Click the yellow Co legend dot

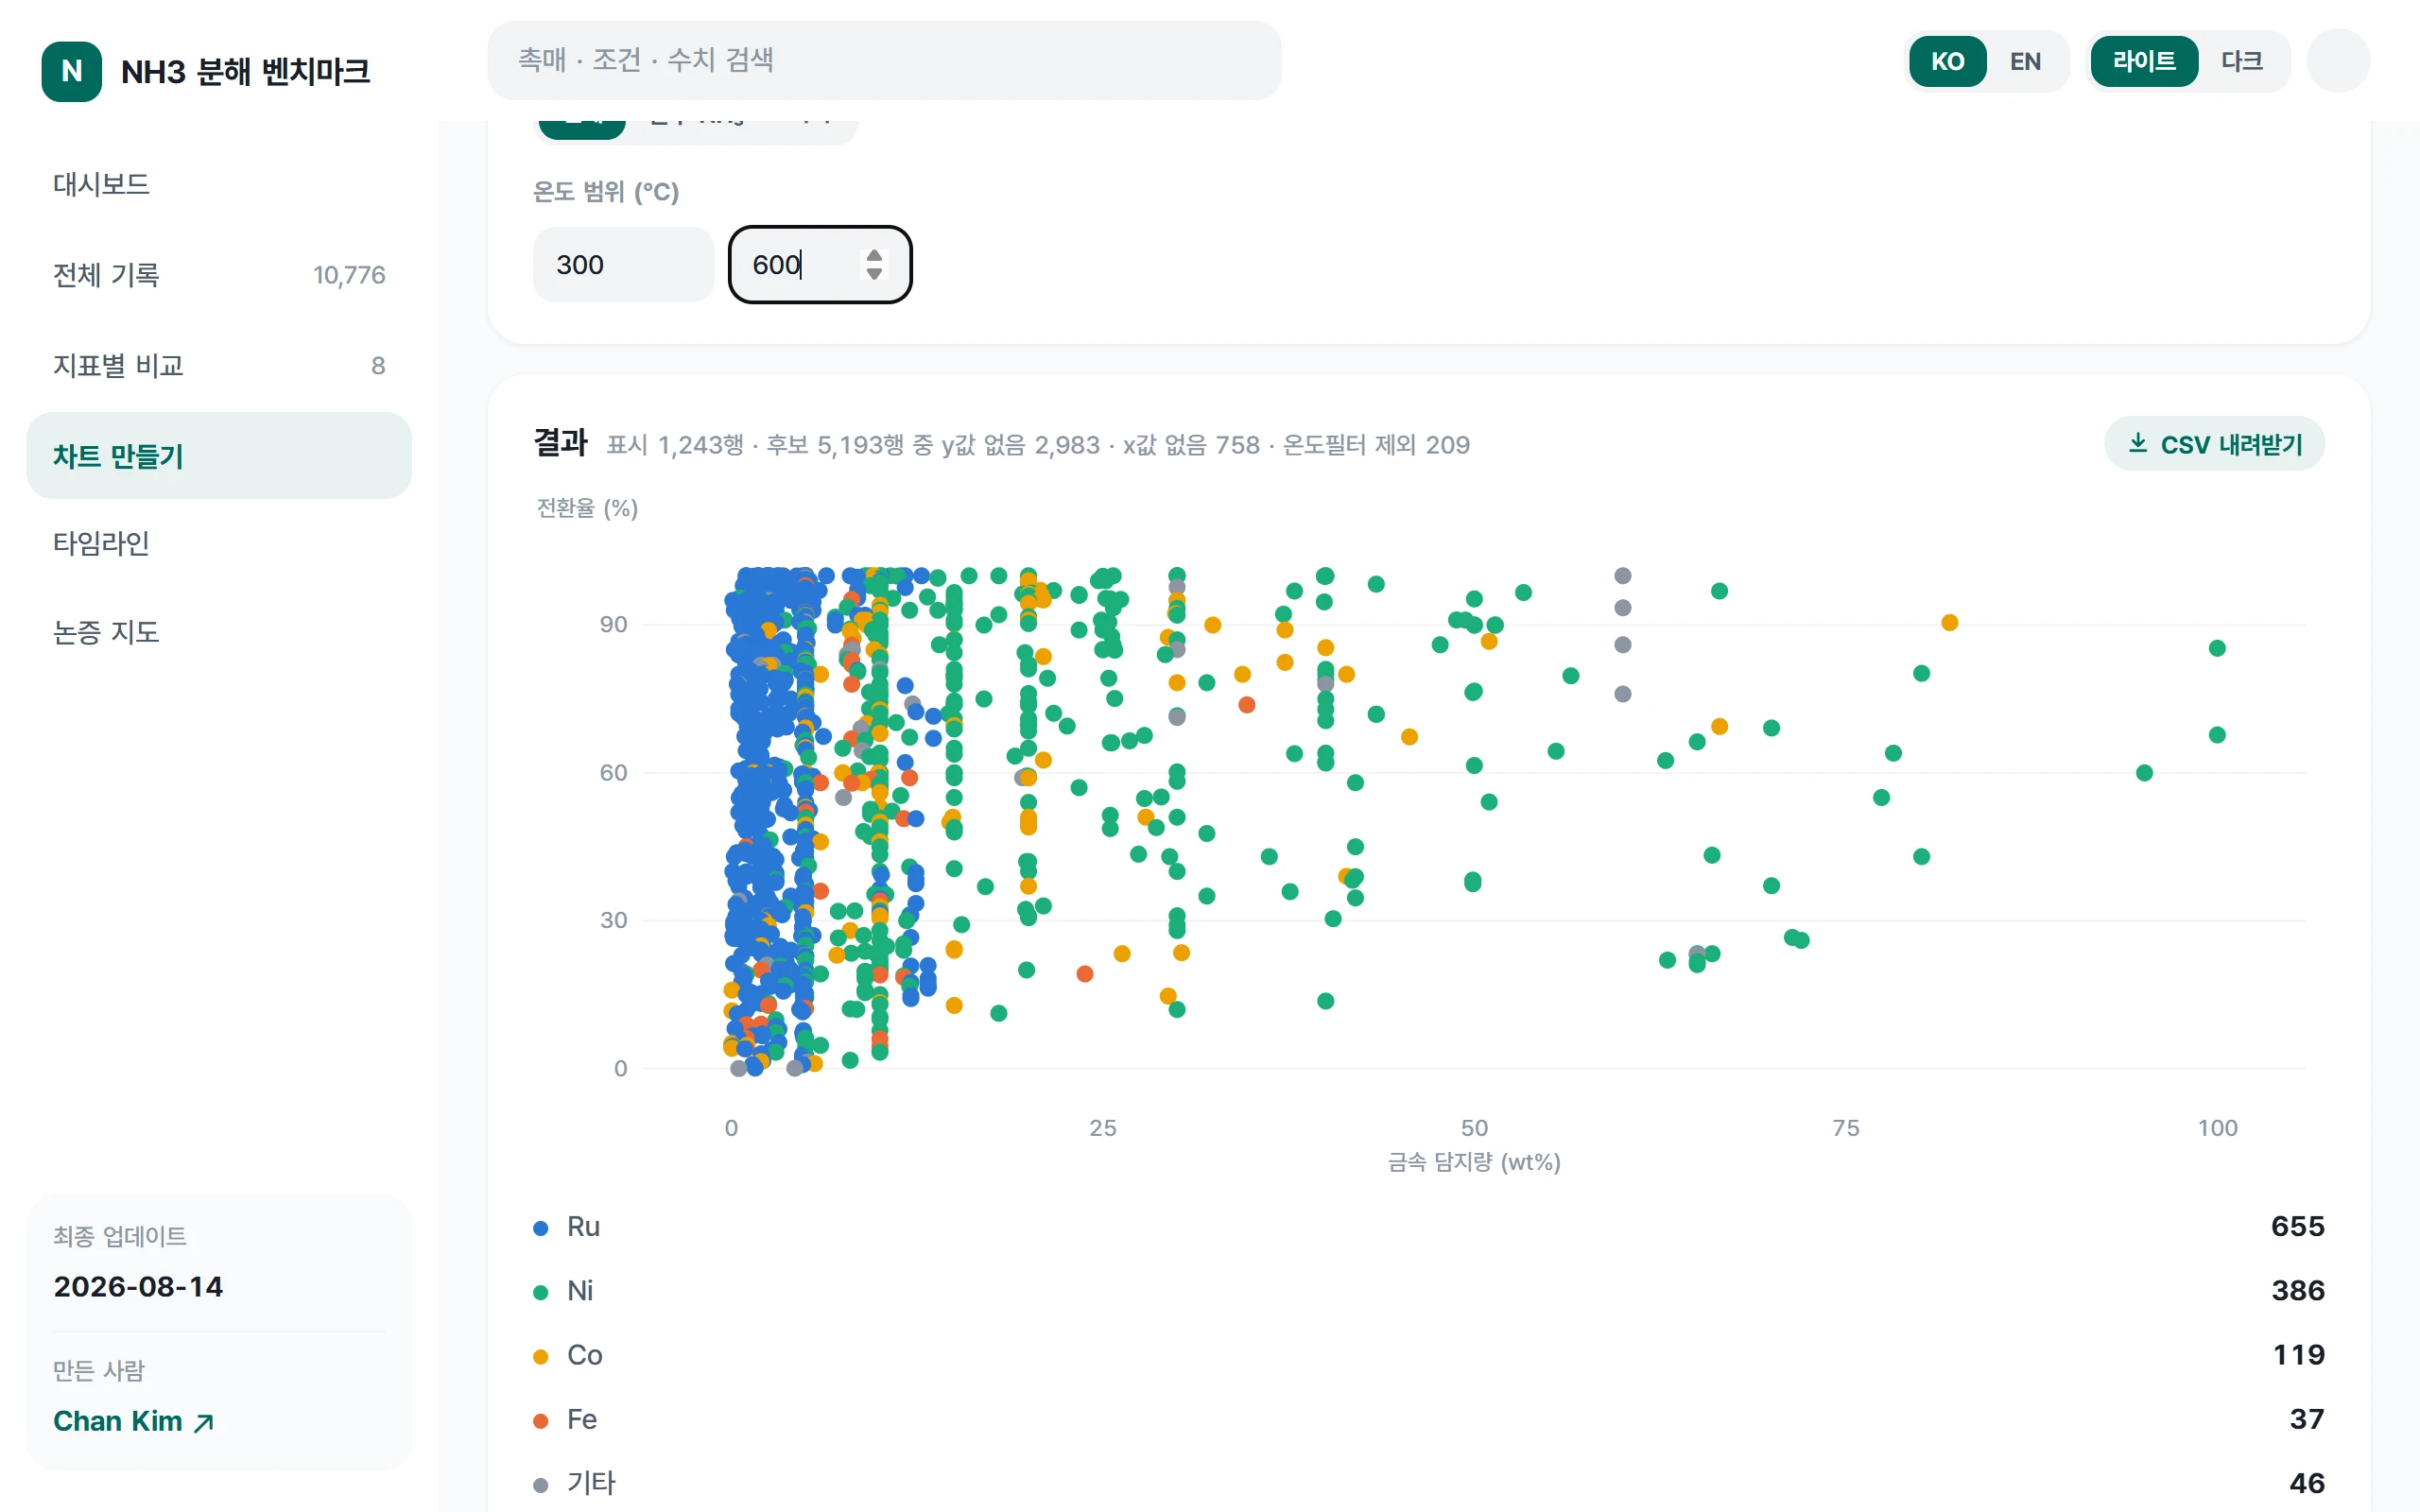point(541,1357)
